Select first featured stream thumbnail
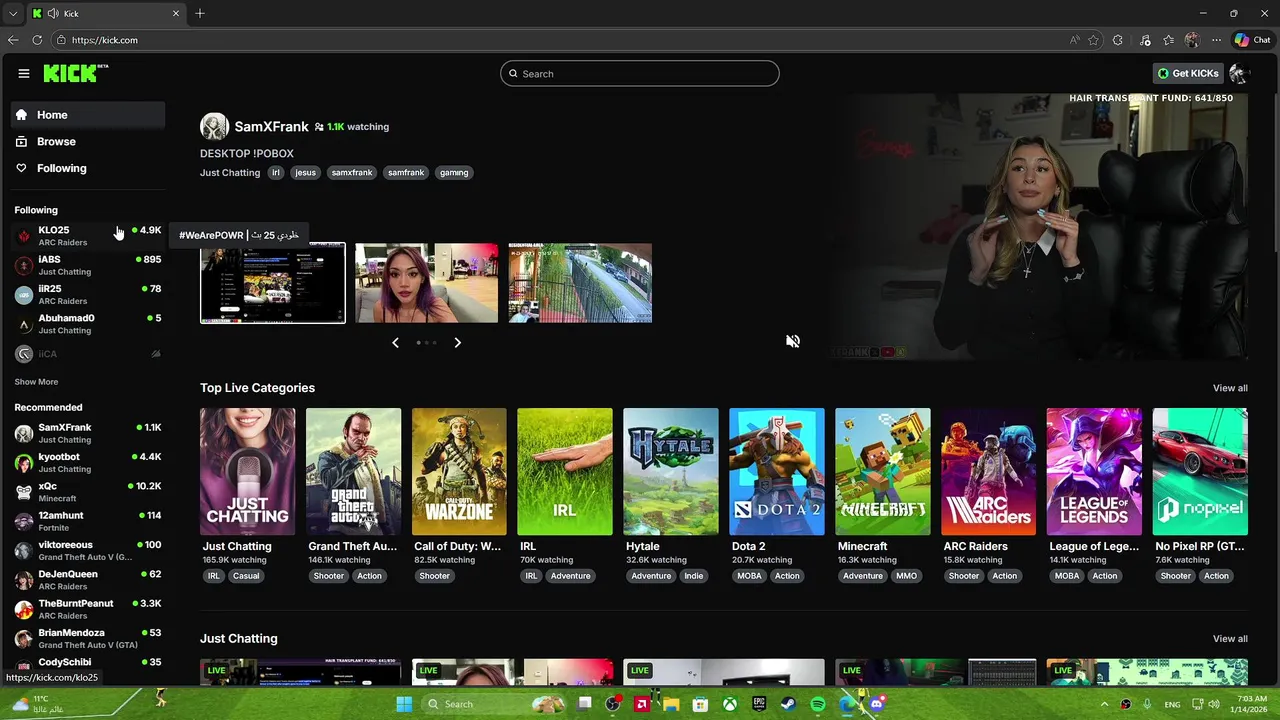This screenshot has width=1280, height=720. tap(273, 283)
